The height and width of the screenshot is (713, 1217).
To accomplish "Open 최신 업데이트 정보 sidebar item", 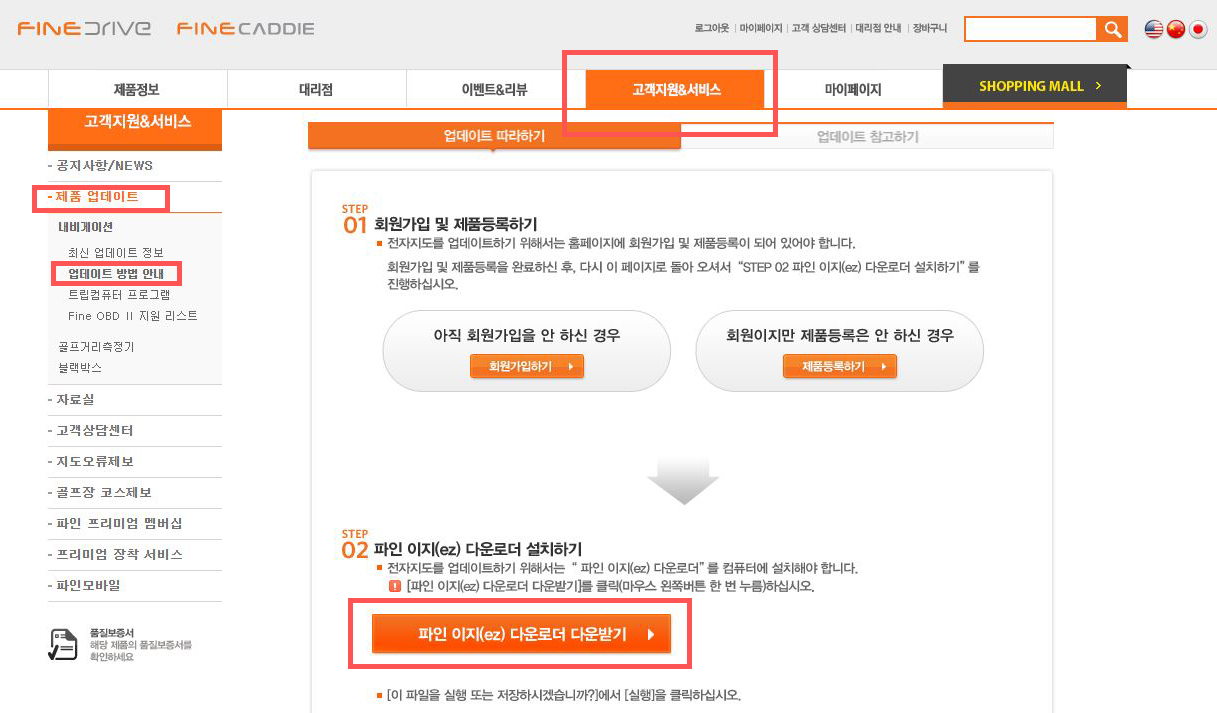I will pyautogui.click(x=116, y=252).
